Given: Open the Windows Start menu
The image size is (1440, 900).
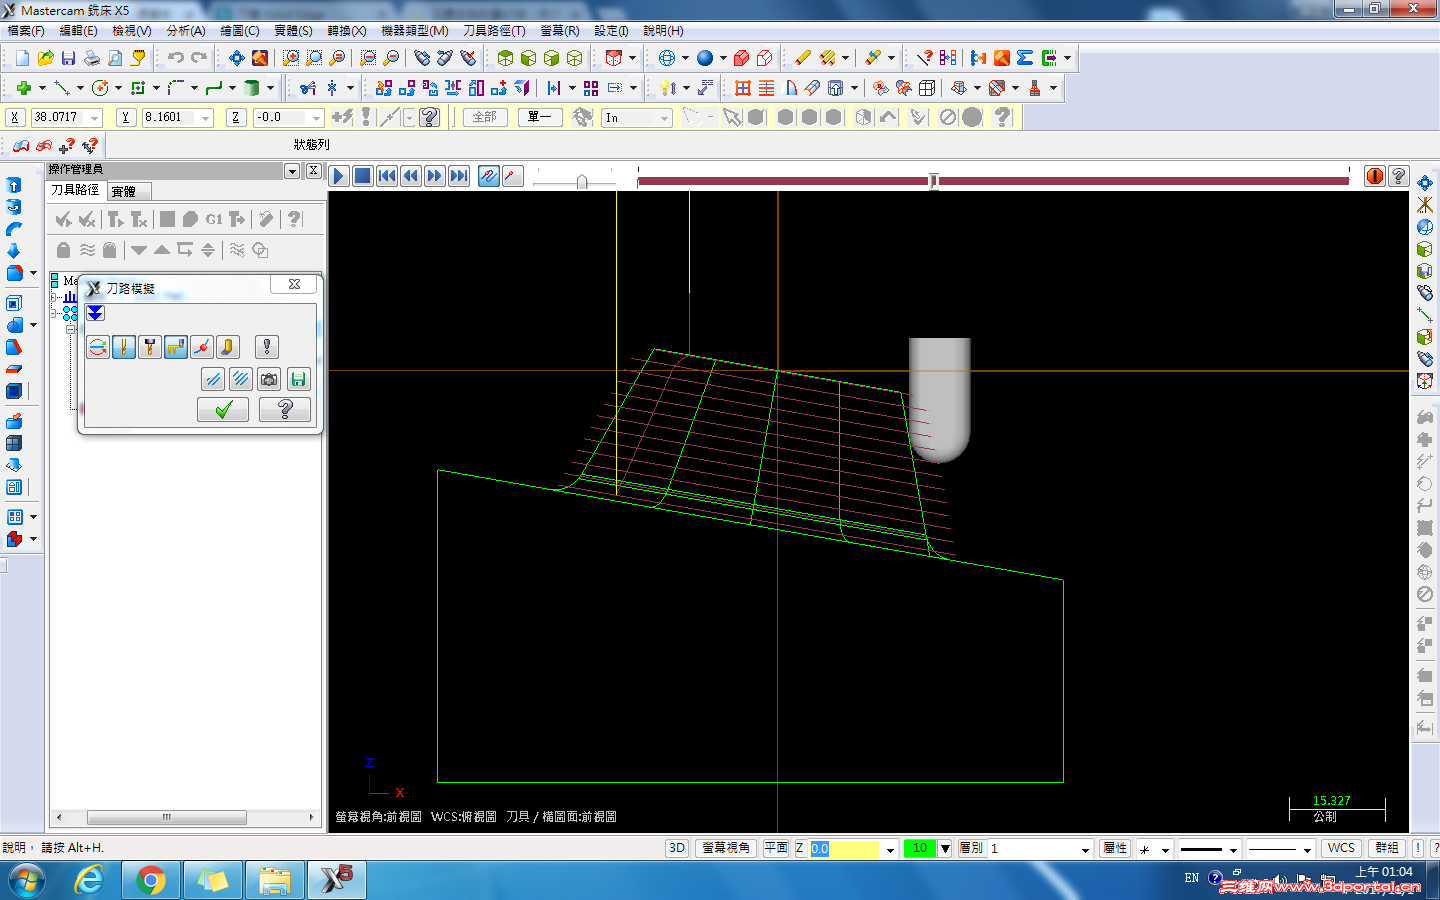Looking at the screenshot, I should point(27,881).
